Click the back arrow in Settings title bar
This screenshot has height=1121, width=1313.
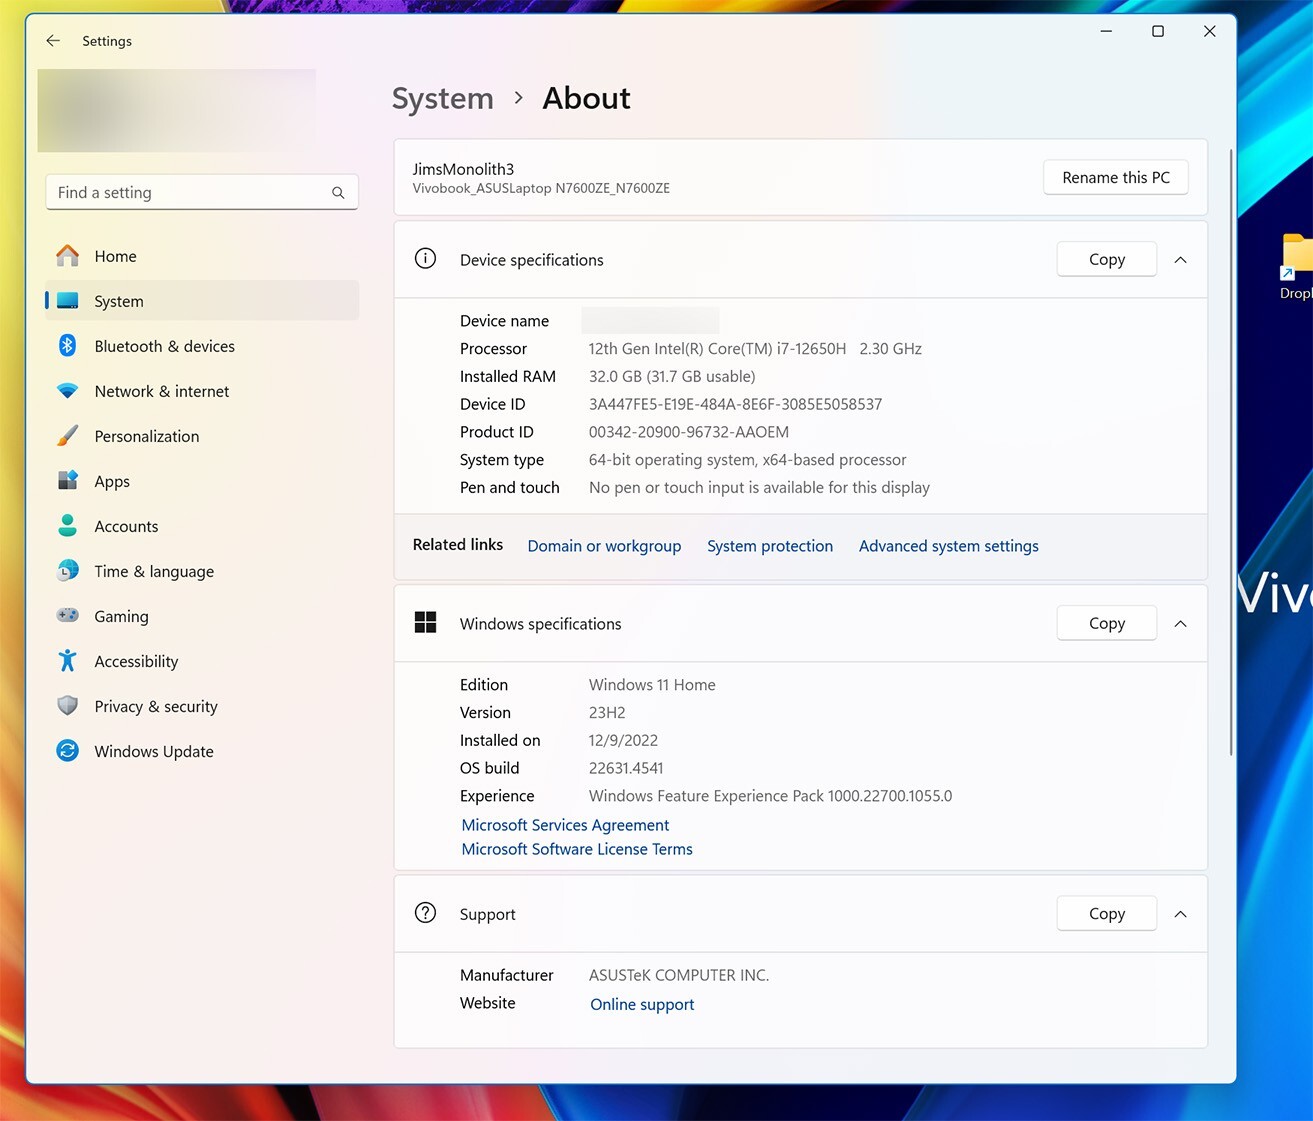[53, 41]
